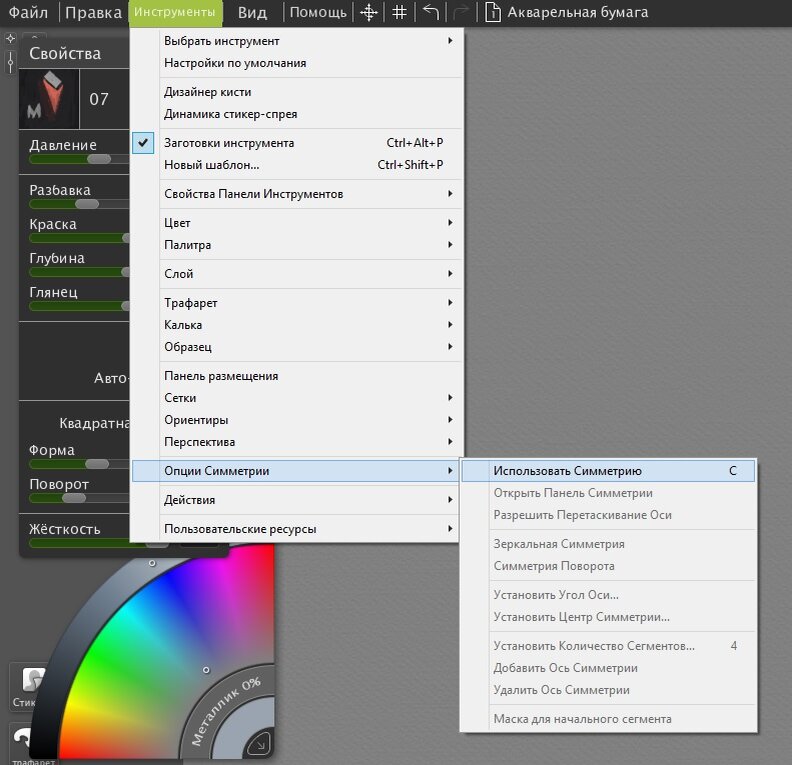
Task: Click Удалить Ось Симметрии
Action: [x=608, y=690]
